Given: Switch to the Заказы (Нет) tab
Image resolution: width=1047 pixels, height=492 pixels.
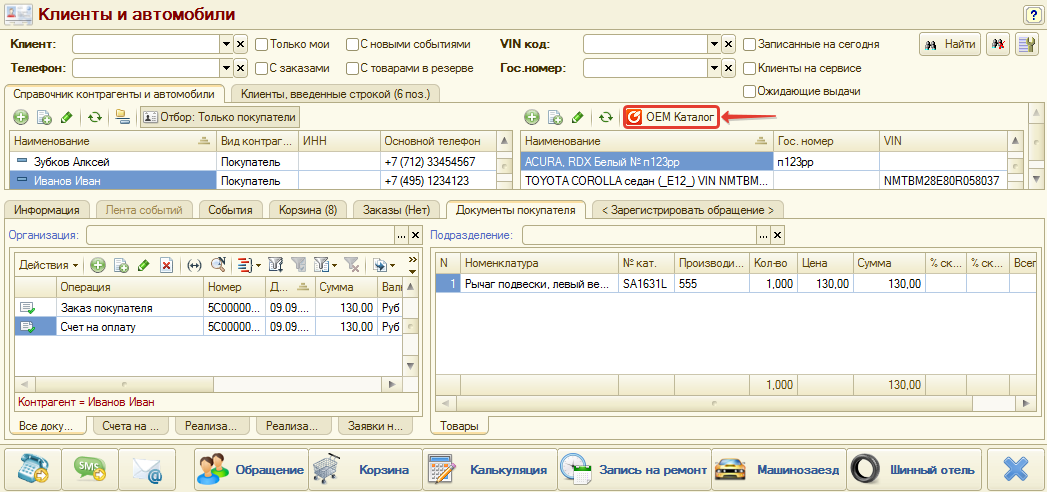Looking at the screenshot, I should (x=397, y=210).
